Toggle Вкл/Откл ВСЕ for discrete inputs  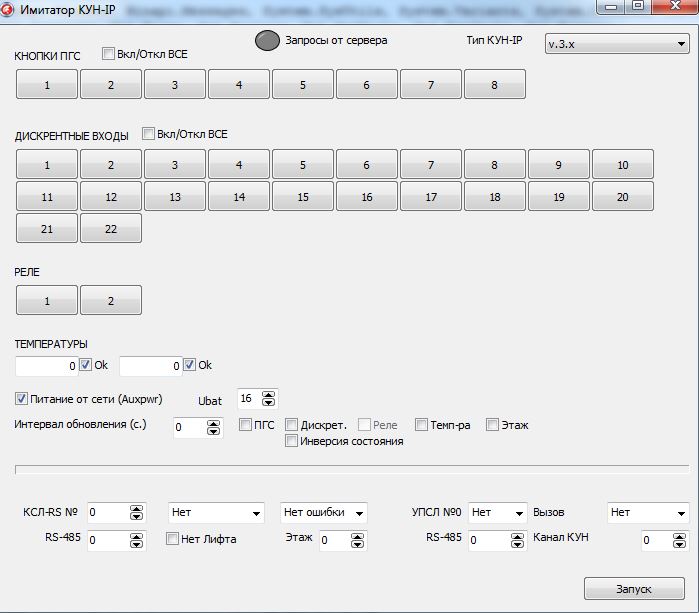[x=148, y=133]
